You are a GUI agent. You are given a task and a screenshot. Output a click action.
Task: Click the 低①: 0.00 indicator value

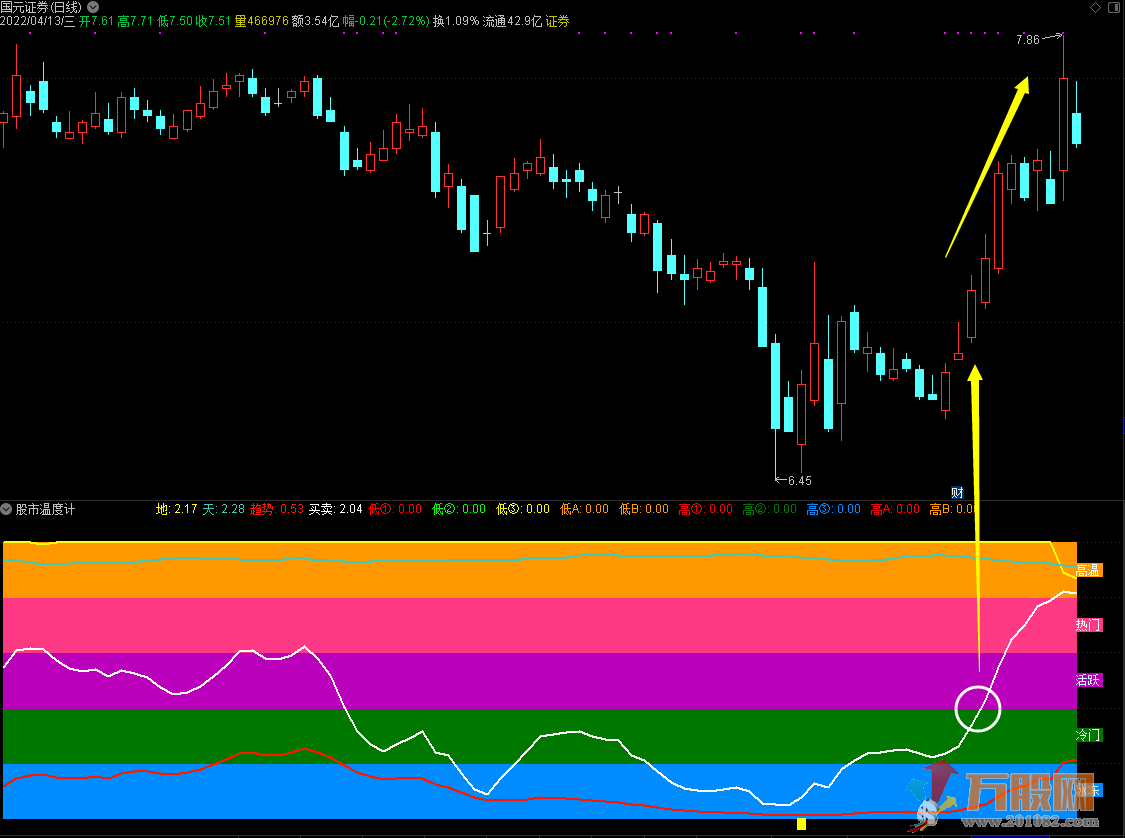tap(395, 509)
